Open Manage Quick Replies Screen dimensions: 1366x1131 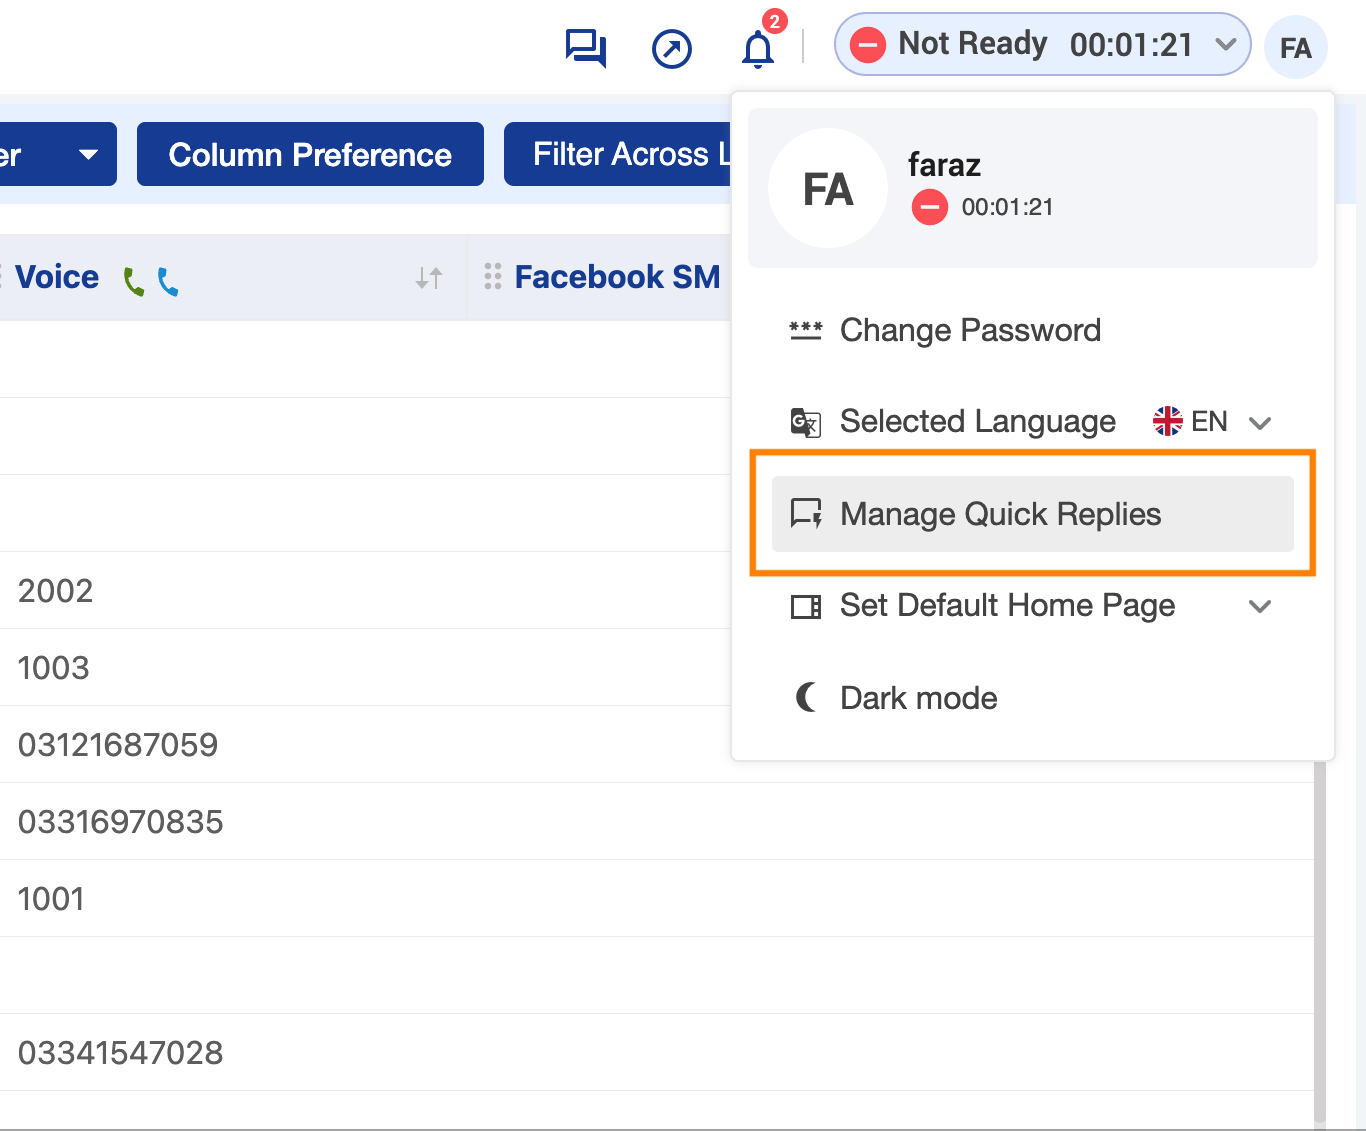[1000, 514]
